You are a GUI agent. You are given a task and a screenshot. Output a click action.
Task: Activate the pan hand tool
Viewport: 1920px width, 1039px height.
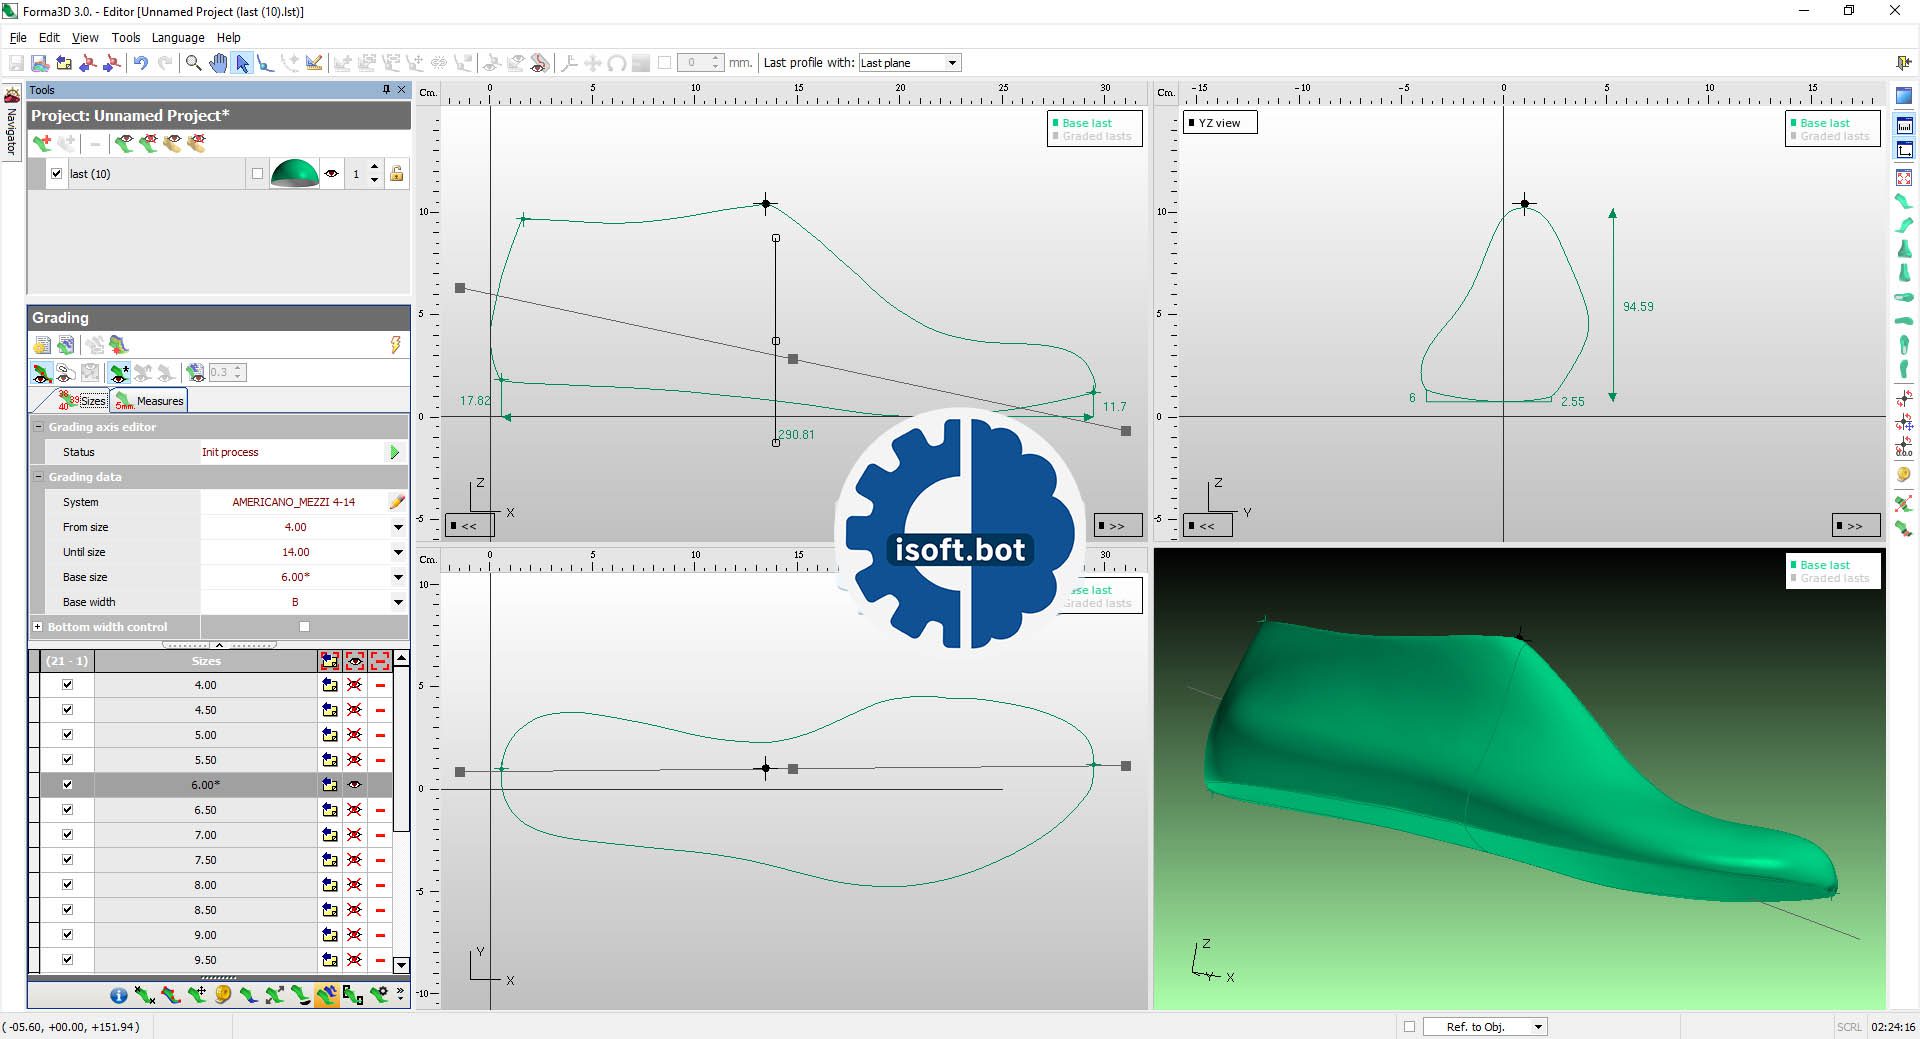point(218,63)
